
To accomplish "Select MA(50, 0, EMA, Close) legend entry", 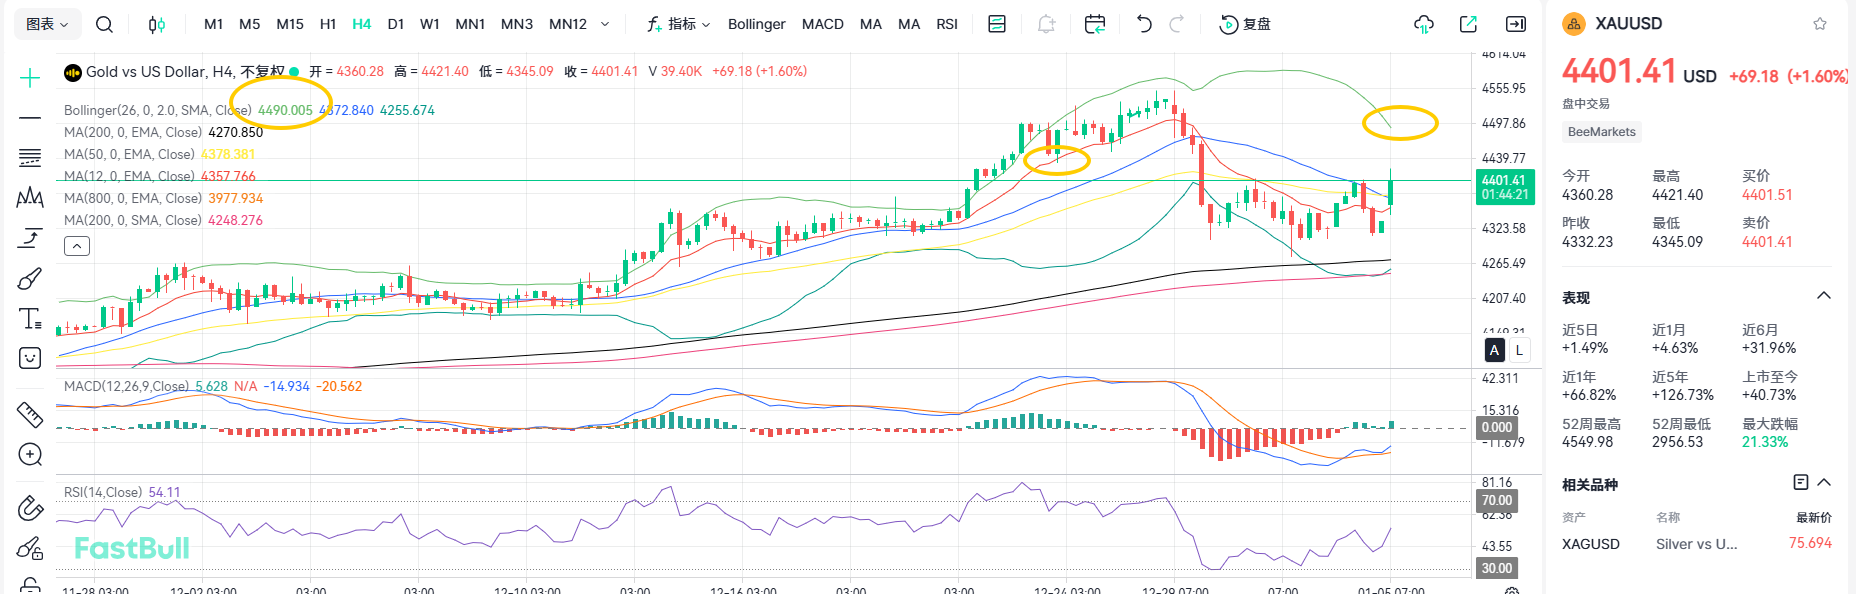I will pyautogui.click(x=129, y=154).
